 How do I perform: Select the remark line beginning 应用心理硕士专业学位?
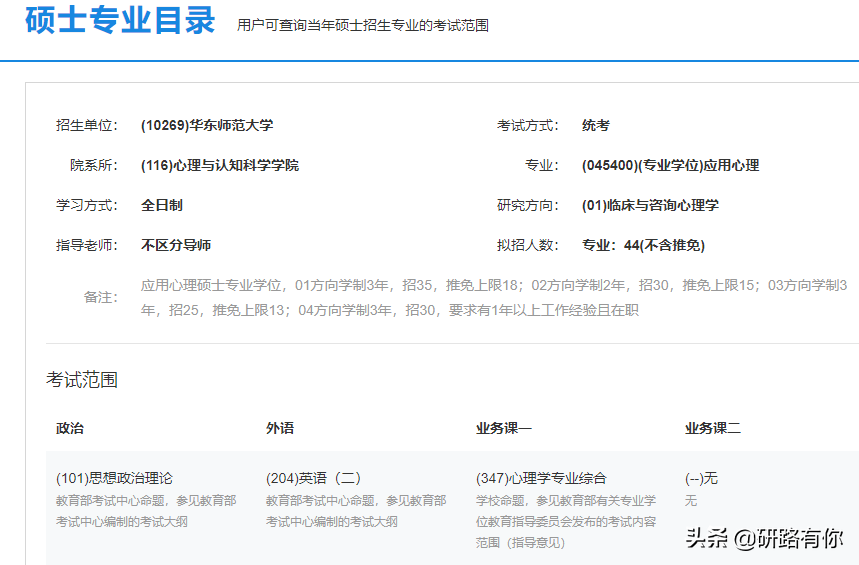[x=494, y=286]
